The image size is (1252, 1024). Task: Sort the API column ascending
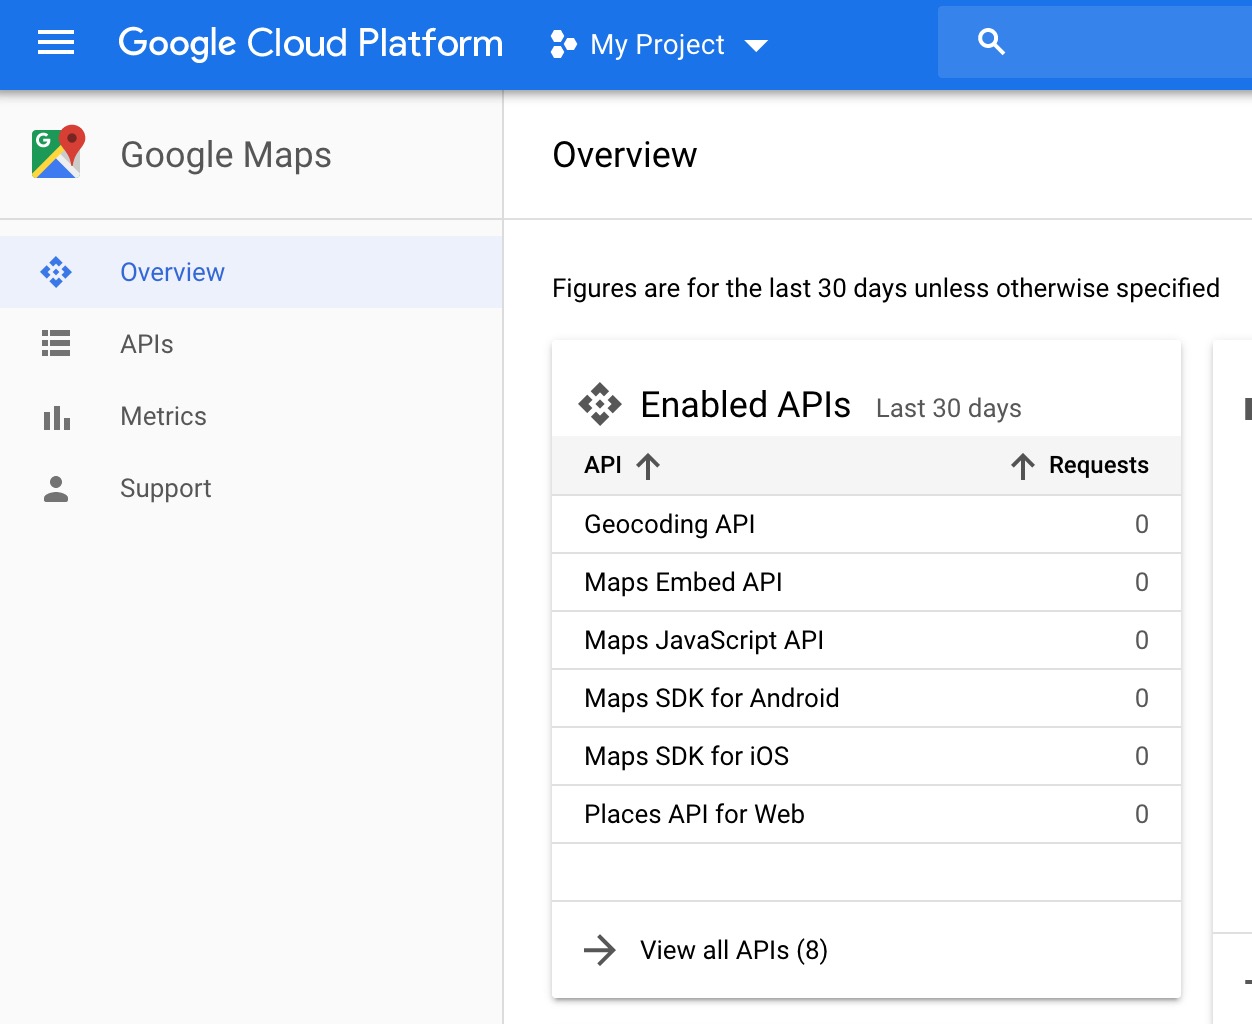[647, 464]
